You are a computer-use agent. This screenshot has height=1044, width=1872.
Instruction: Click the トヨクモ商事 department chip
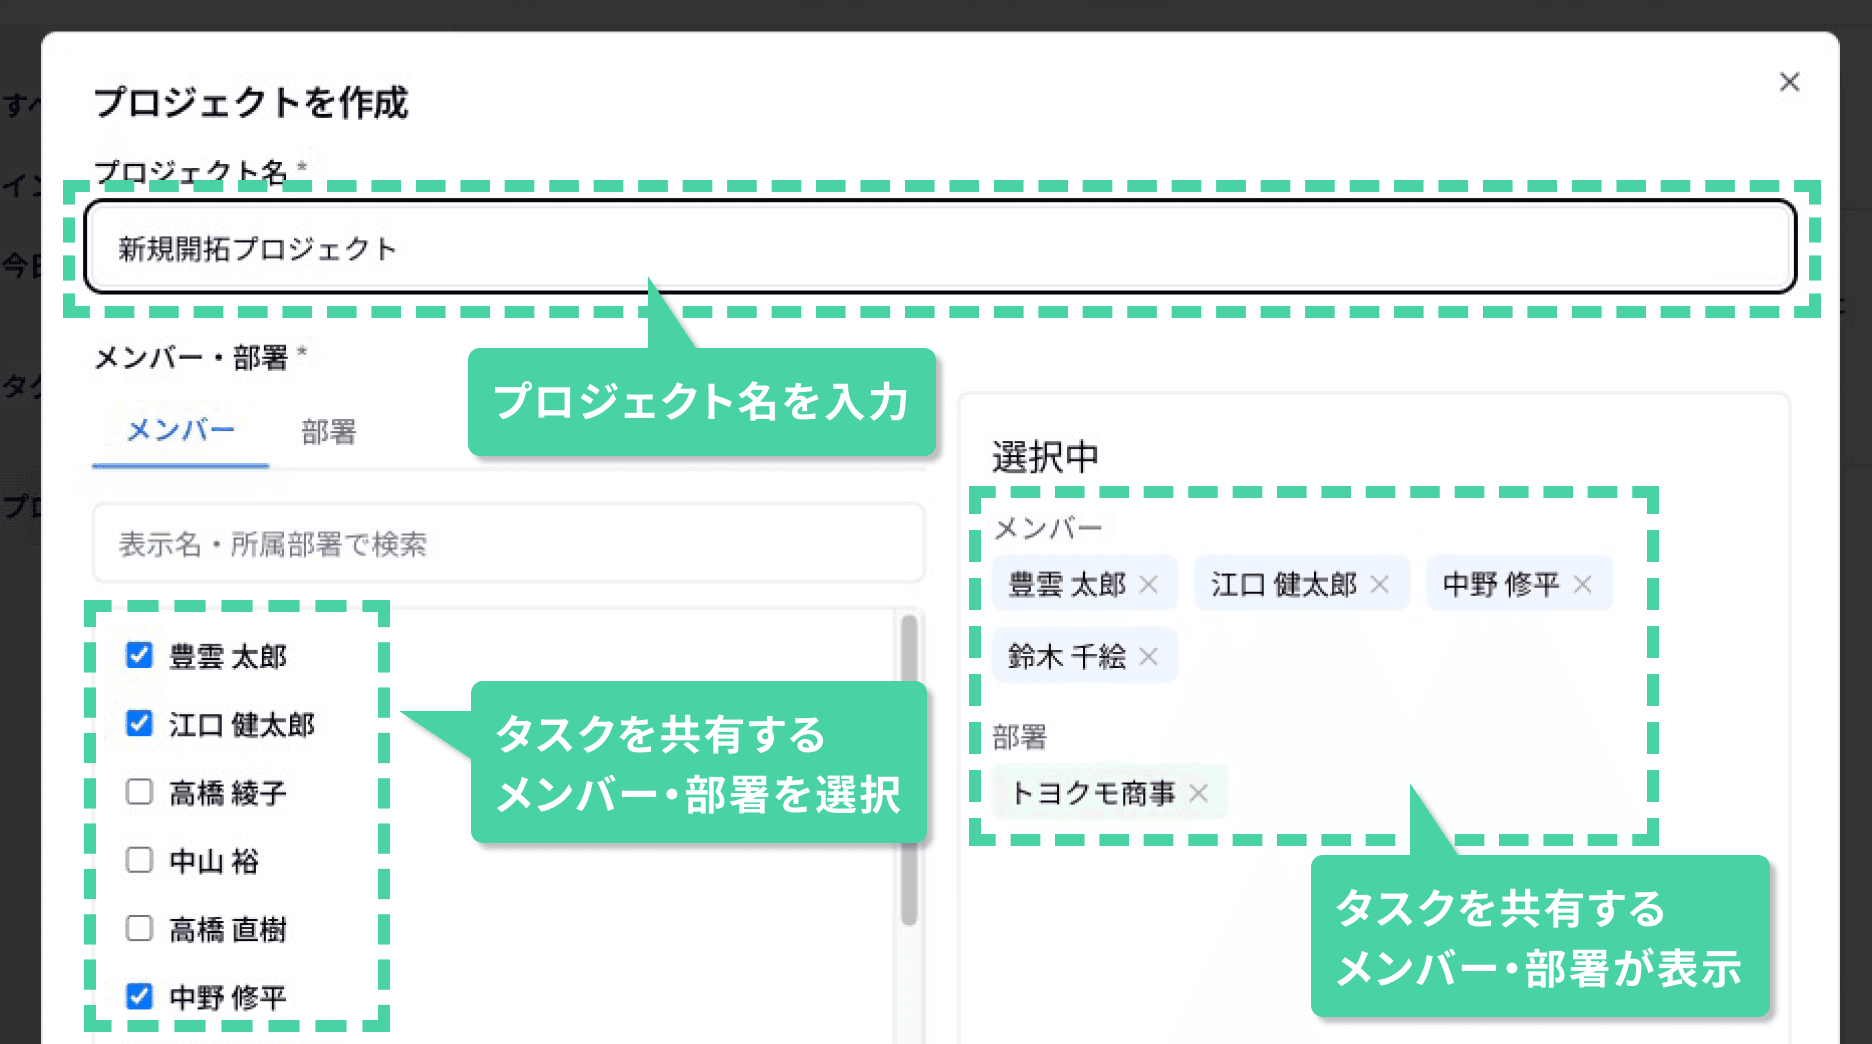click(x=1095, y=792)
